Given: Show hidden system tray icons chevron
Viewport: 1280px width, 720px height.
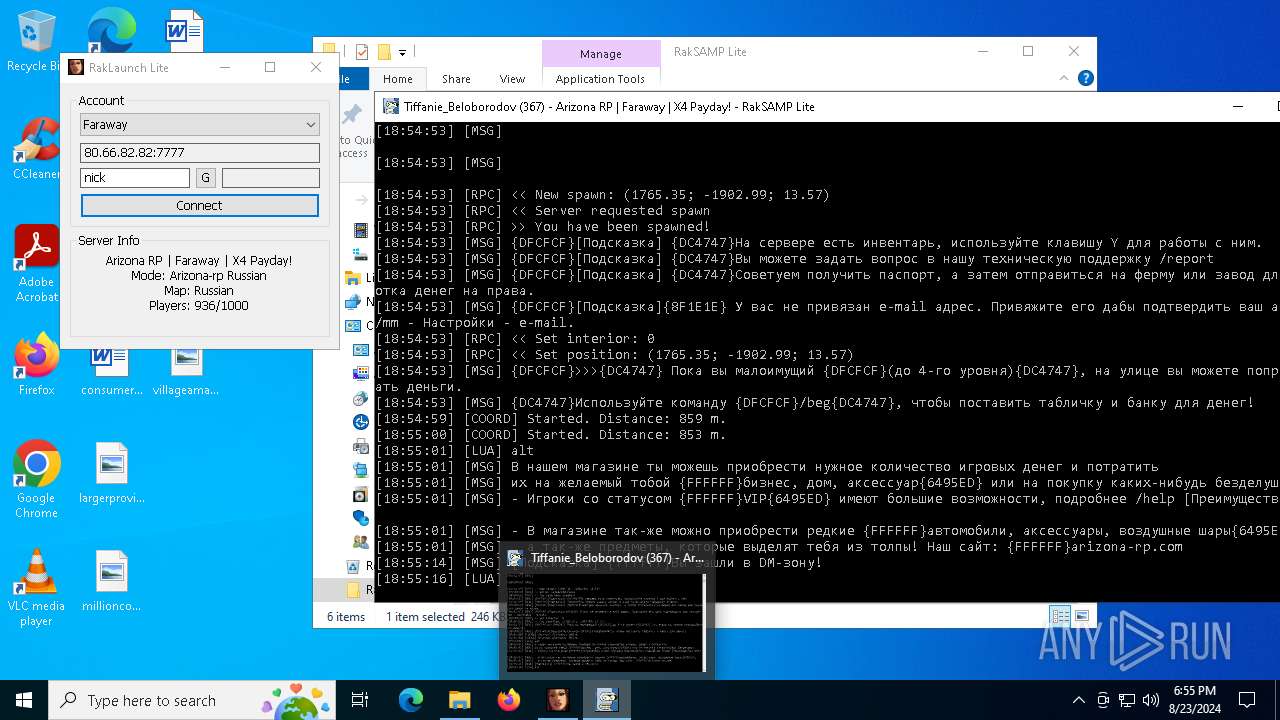Looking at the screenshot, I should point(1078,700).
